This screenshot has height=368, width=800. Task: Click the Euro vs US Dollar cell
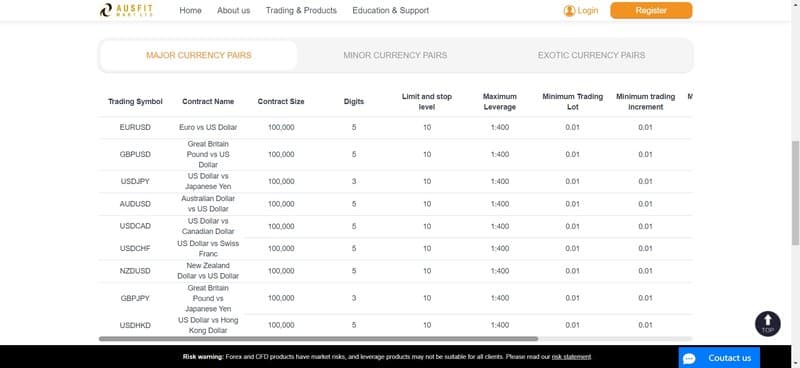208,127
